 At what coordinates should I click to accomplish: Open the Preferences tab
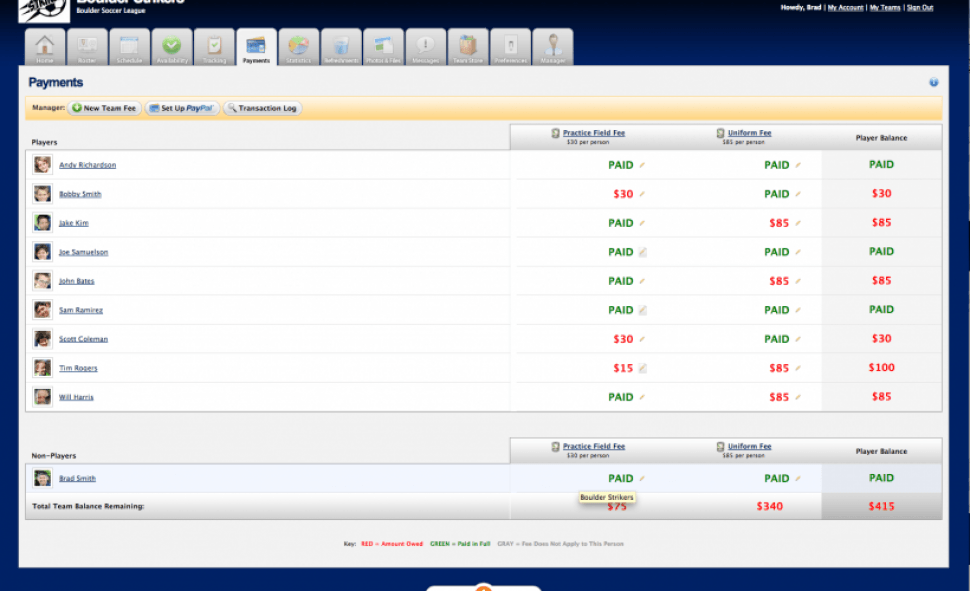click(510, 45)
